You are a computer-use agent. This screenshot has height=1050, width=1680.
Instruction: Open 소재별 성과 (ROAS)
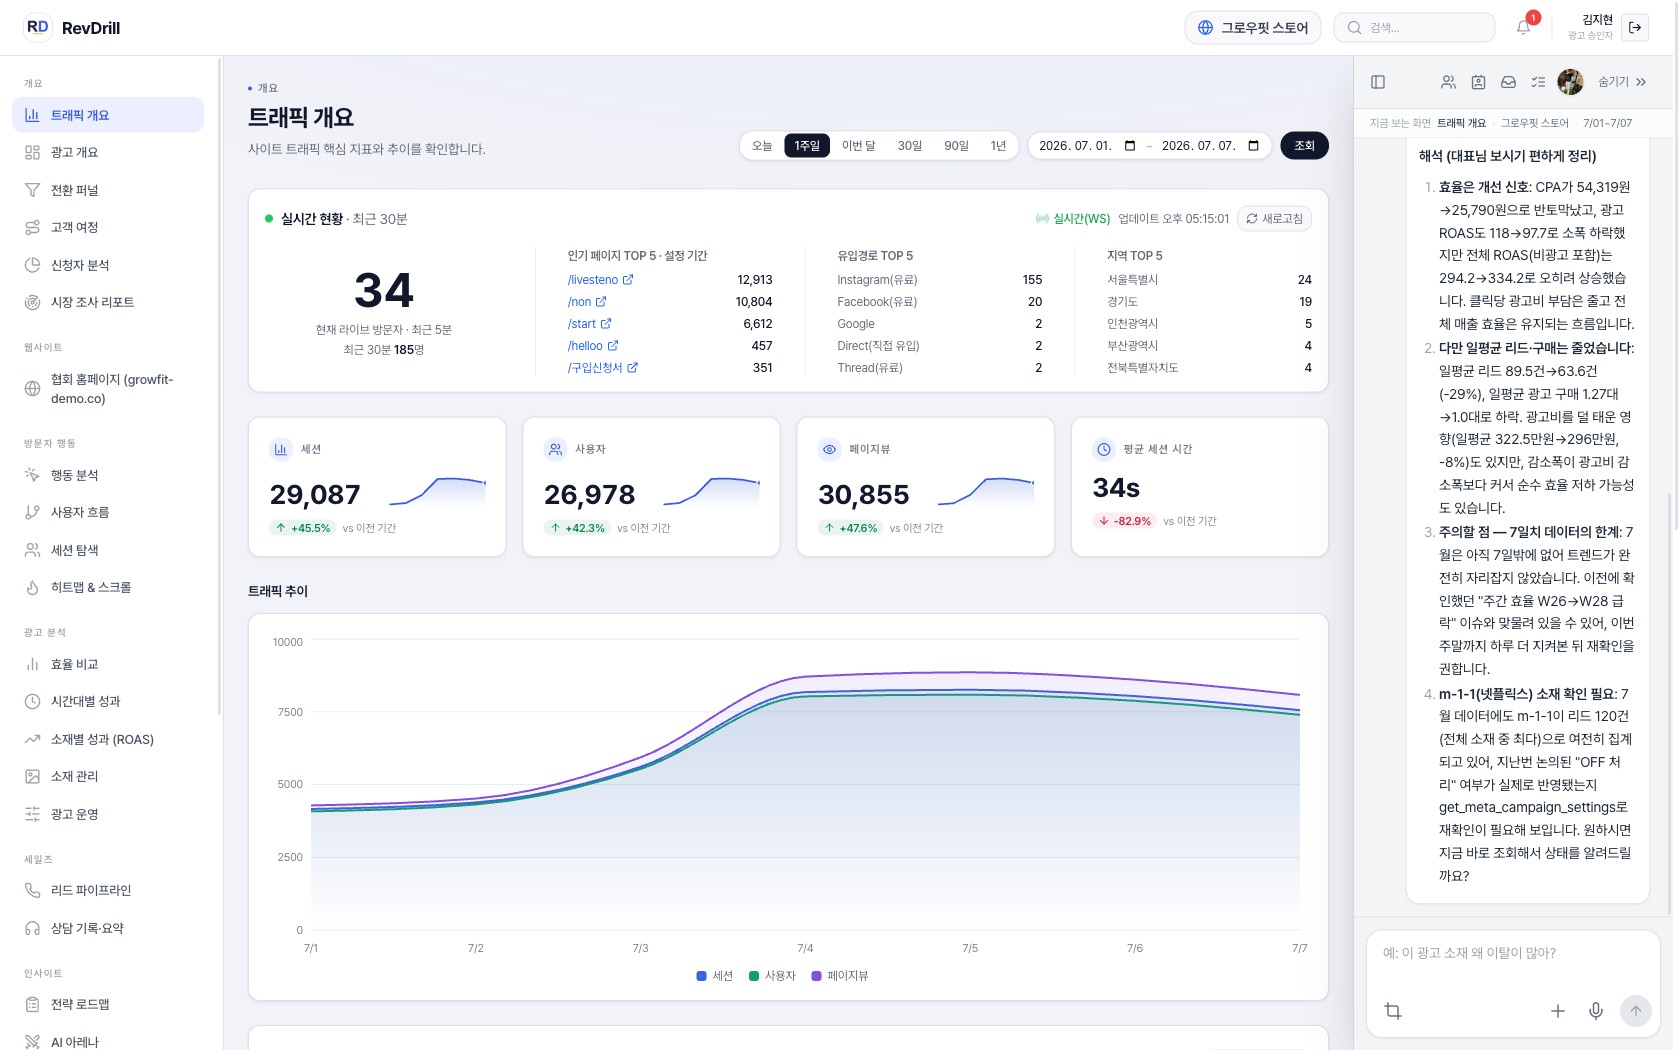(x=108, y=739)
